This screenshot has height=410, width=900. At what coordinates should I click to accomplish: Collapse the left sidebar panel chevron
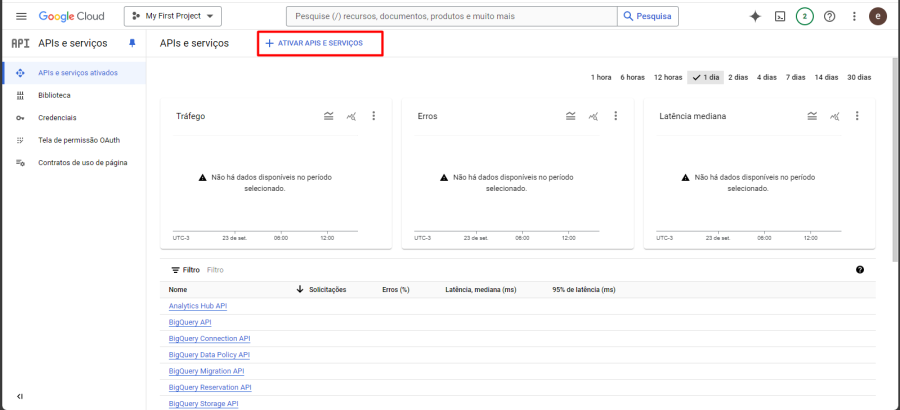pyautogui.click(x=21, y=396)
